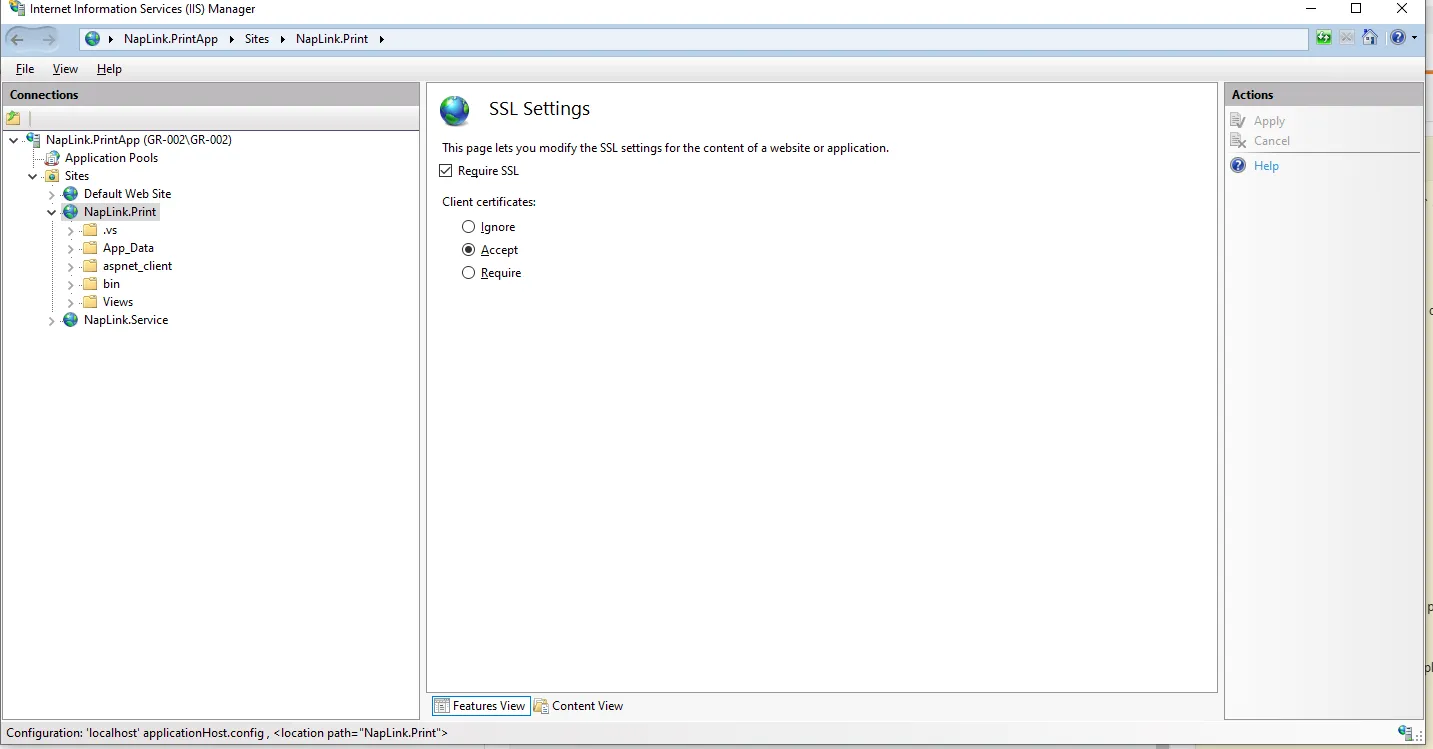Expand the aspnet_client folder node

70,266
